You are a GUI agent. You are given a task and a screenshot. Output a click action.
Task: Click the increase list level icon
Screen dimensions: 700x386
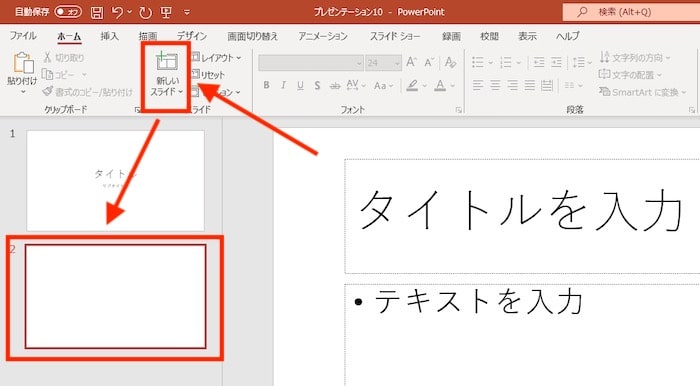coord(556,62)
